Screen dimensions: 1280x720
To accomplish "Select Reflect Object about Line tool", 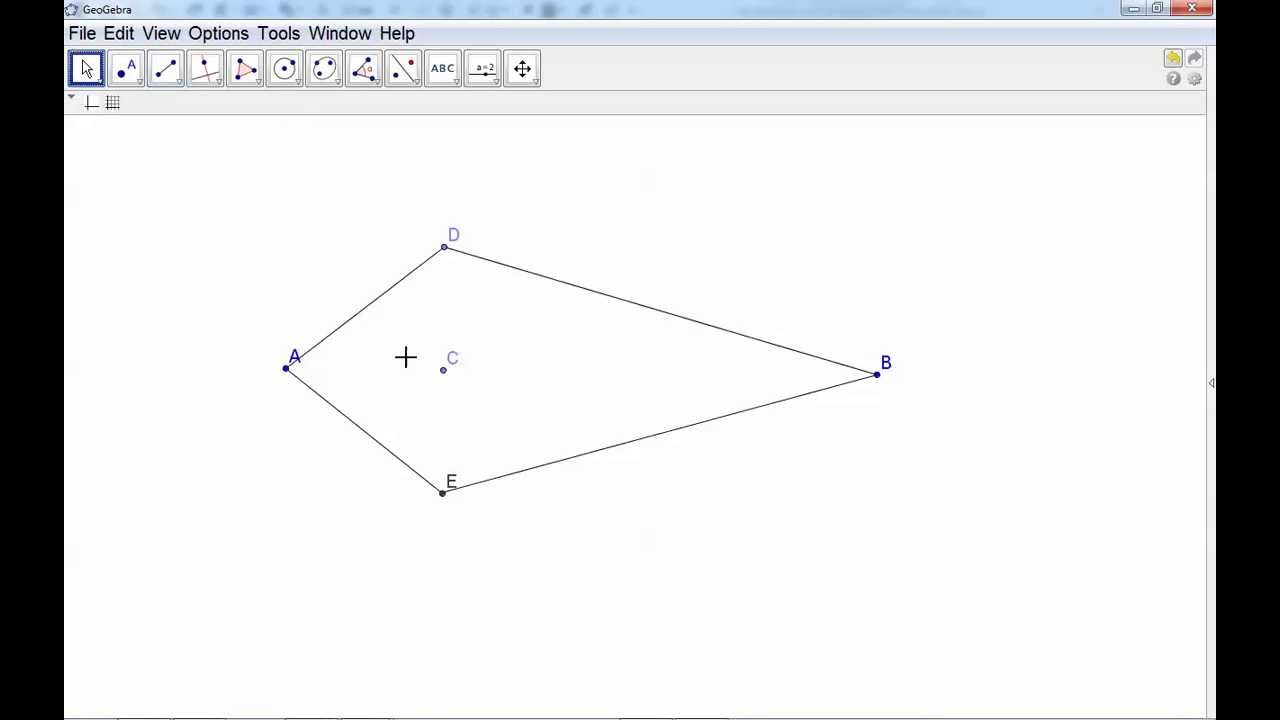I will coord(403,69).
